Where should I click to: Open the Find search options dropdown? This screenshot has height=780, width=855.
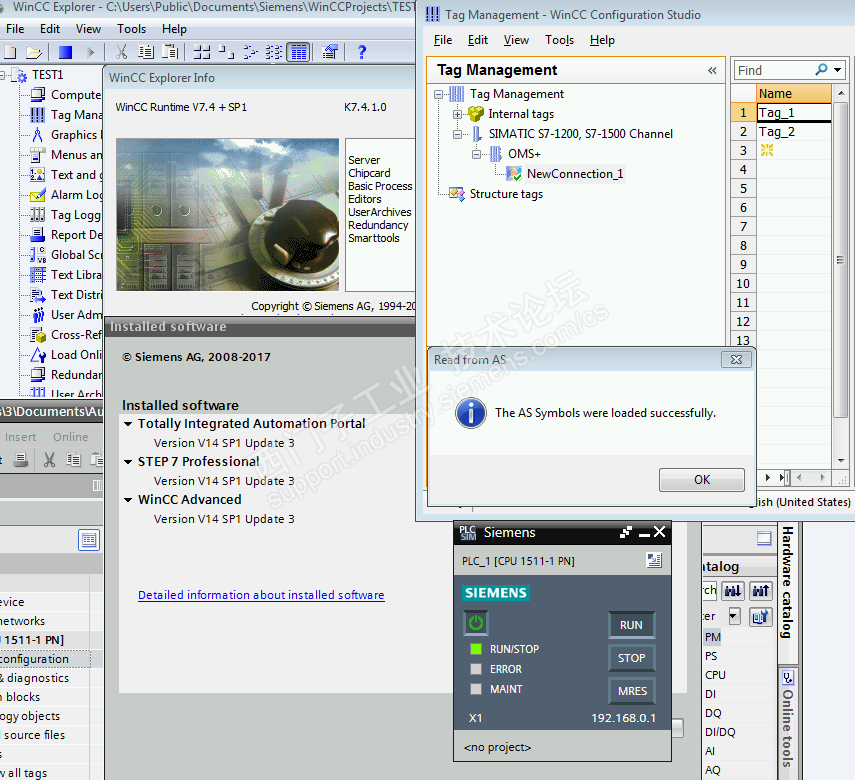point(838,70)
